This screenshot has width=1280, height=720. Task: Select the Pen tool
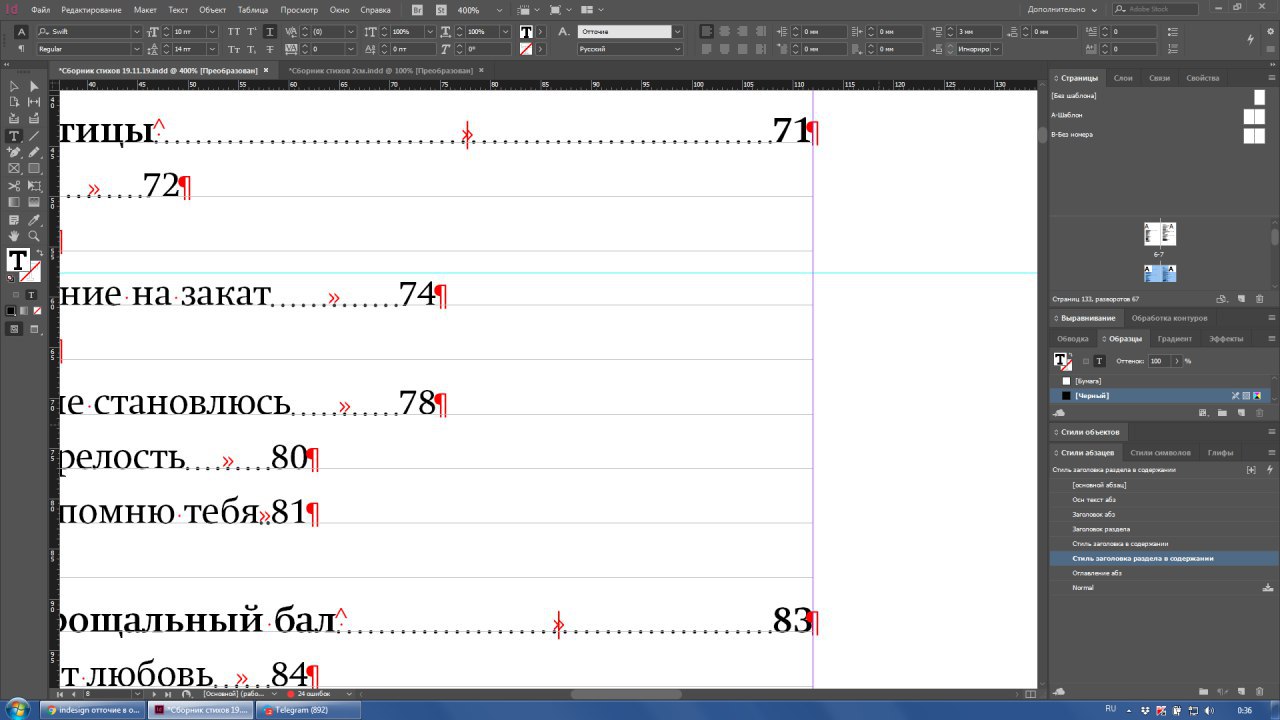(x=14, y=153)
